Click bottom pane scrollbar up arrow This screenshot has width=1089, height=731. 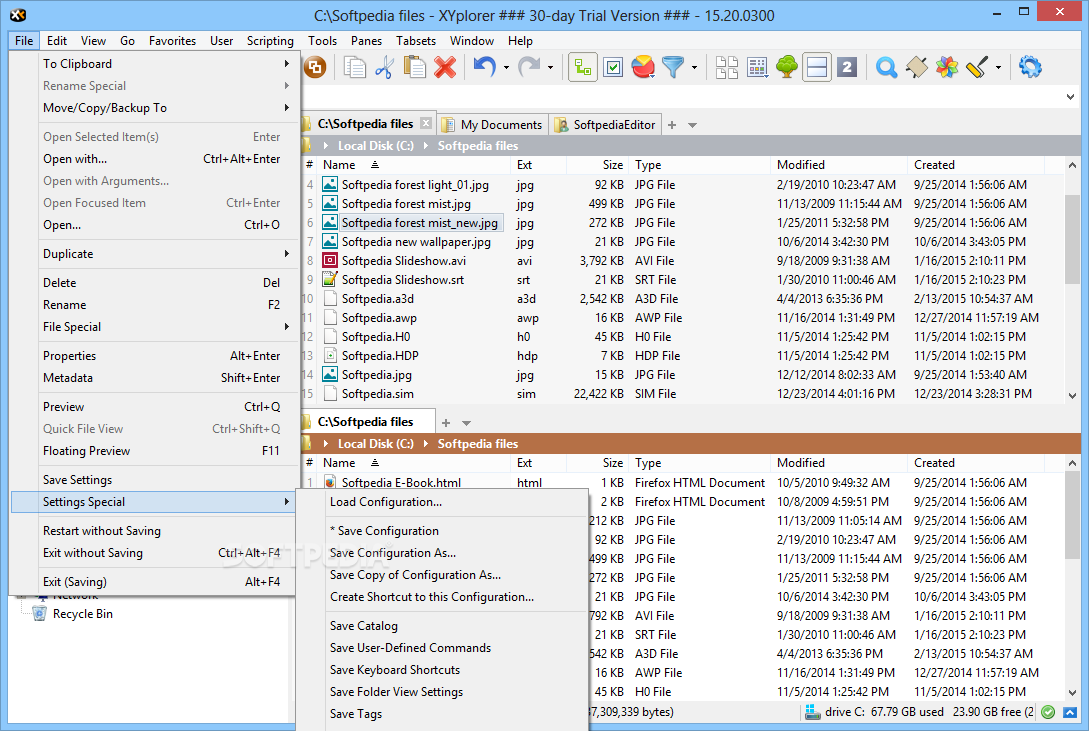tap(1072, 463)
